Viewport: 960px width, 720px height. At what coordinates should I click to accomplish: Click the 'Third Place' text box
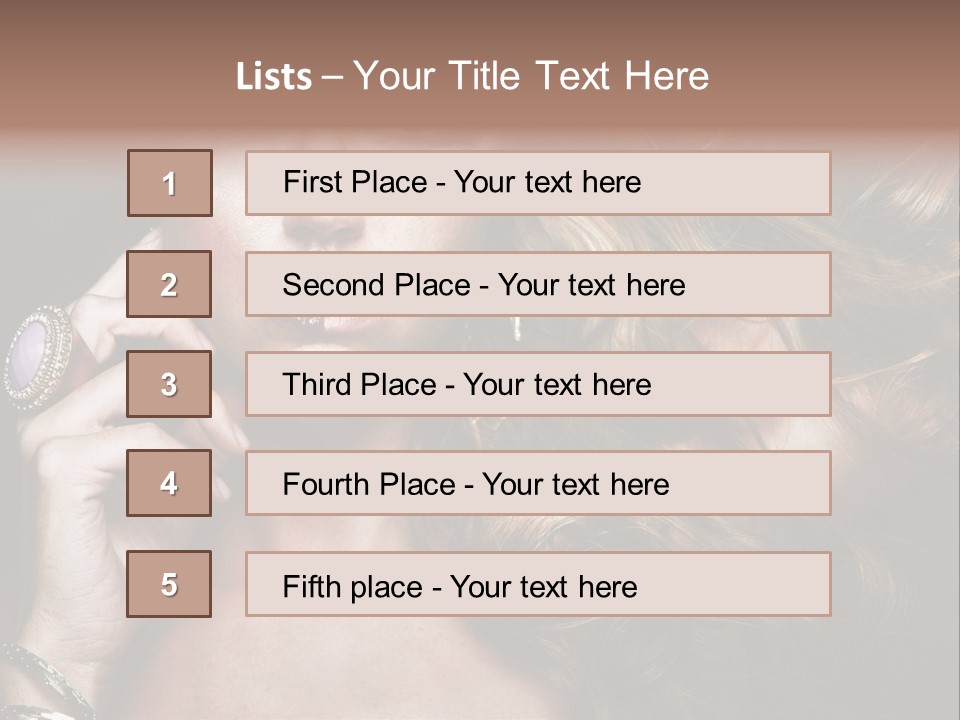538,384
